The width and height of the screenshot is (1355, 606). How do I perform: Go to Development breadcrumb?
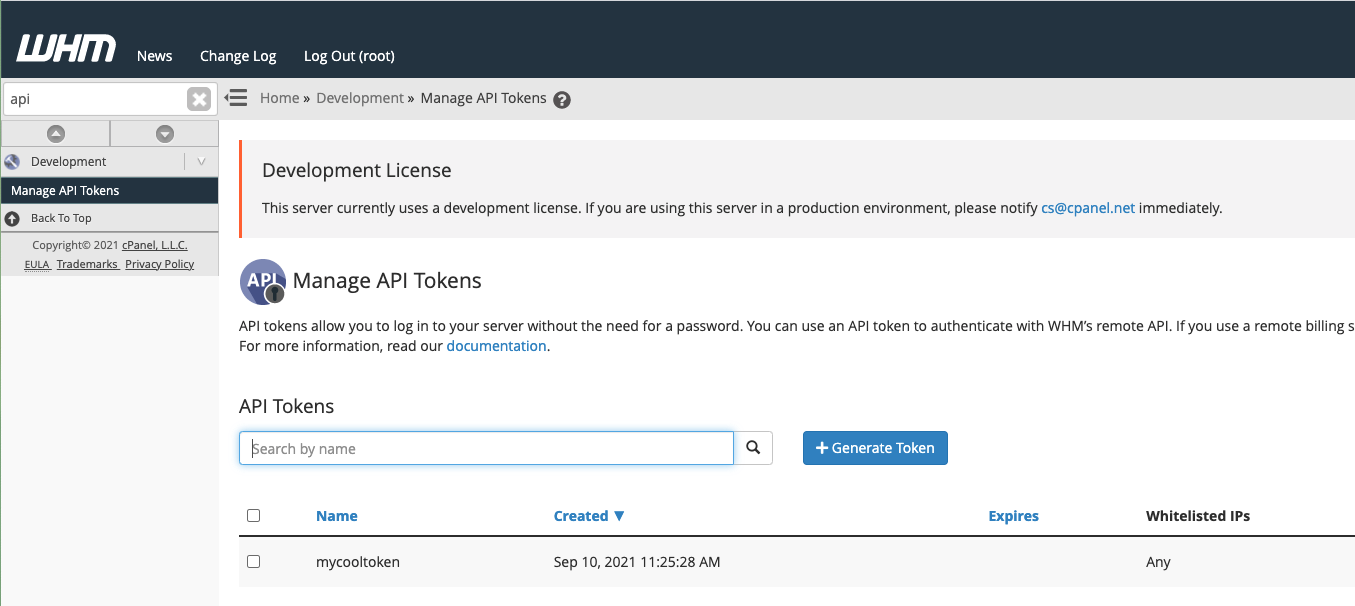click(x=360, y=98)
